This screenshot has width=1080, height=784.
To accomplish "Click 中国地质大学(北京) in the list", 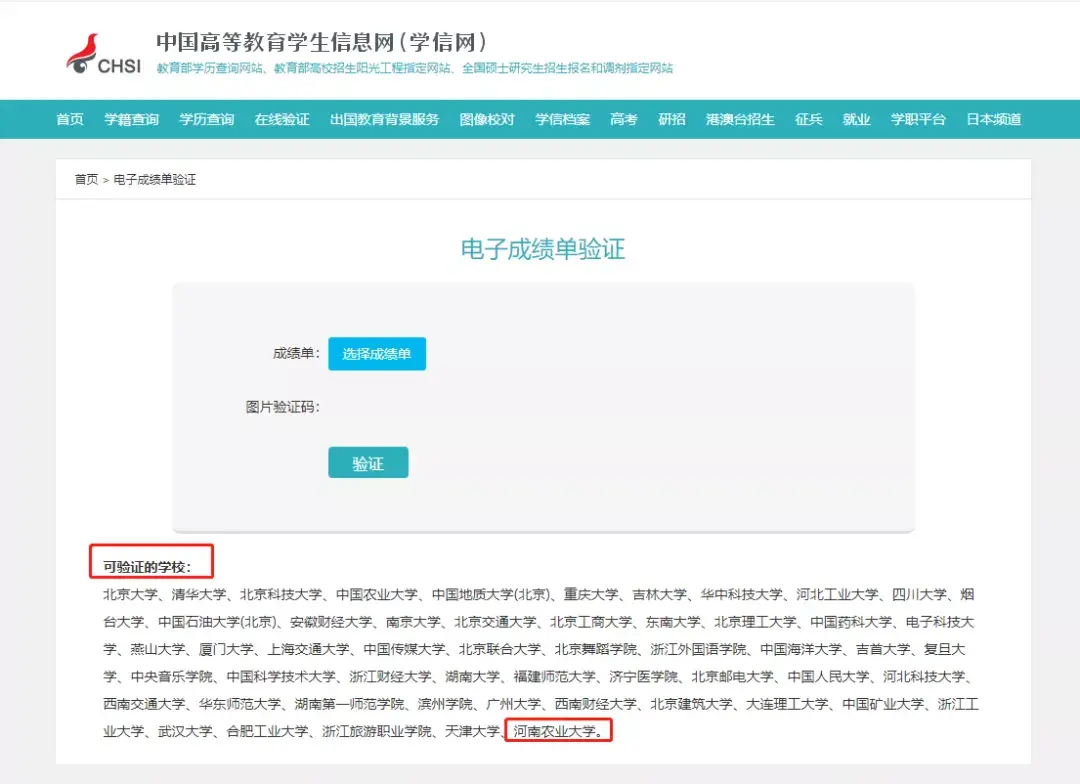I will click(490, 595).
